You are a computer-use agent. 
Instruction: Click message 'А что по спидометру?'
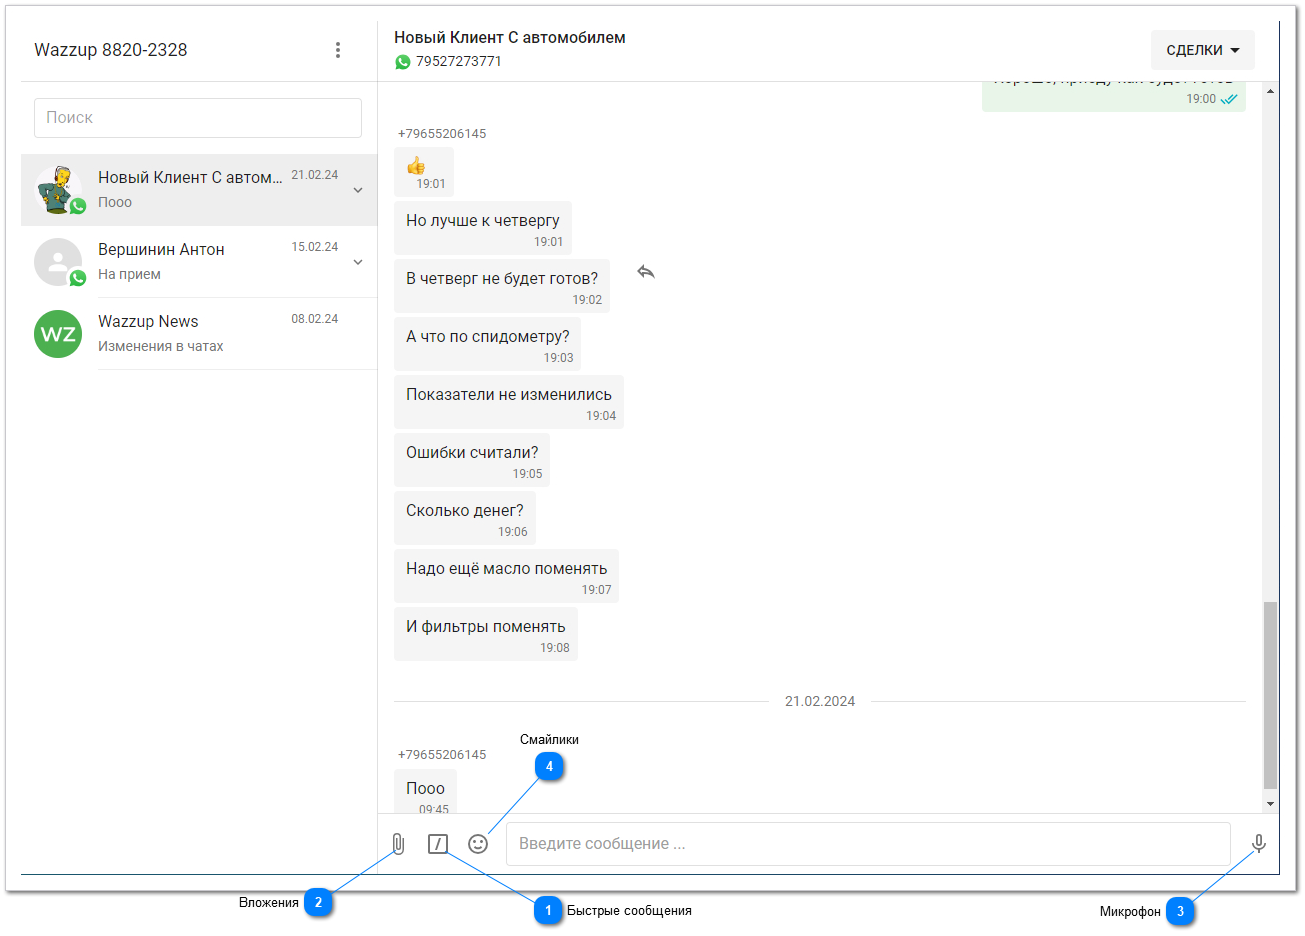(487, 344)
